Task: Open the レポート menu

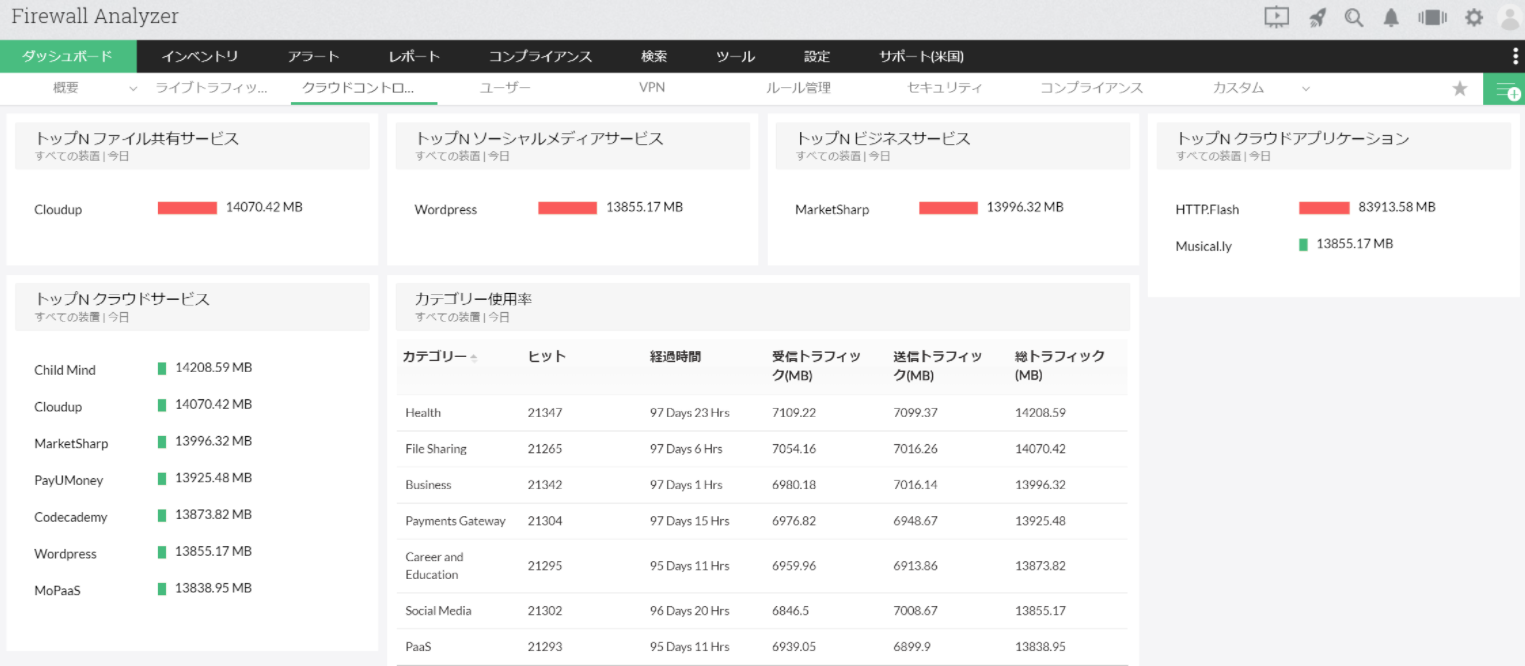Action: [x=414, y=57]
